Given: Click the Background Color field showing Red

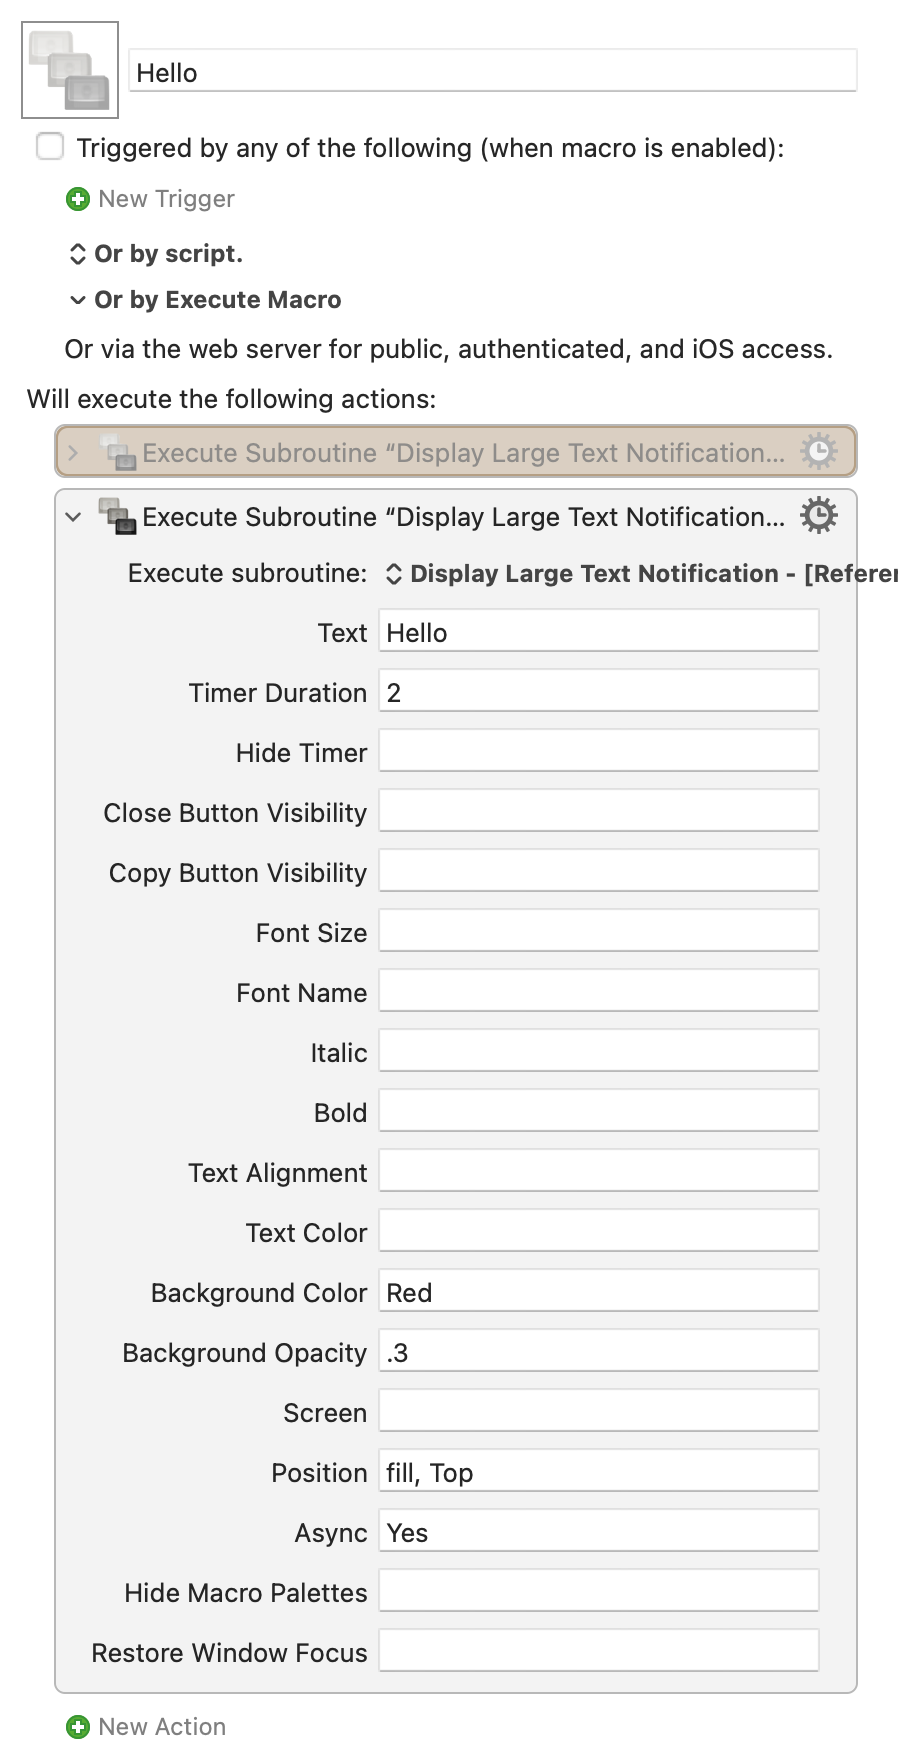Looking at the screenshot, I should point(599,1291).
